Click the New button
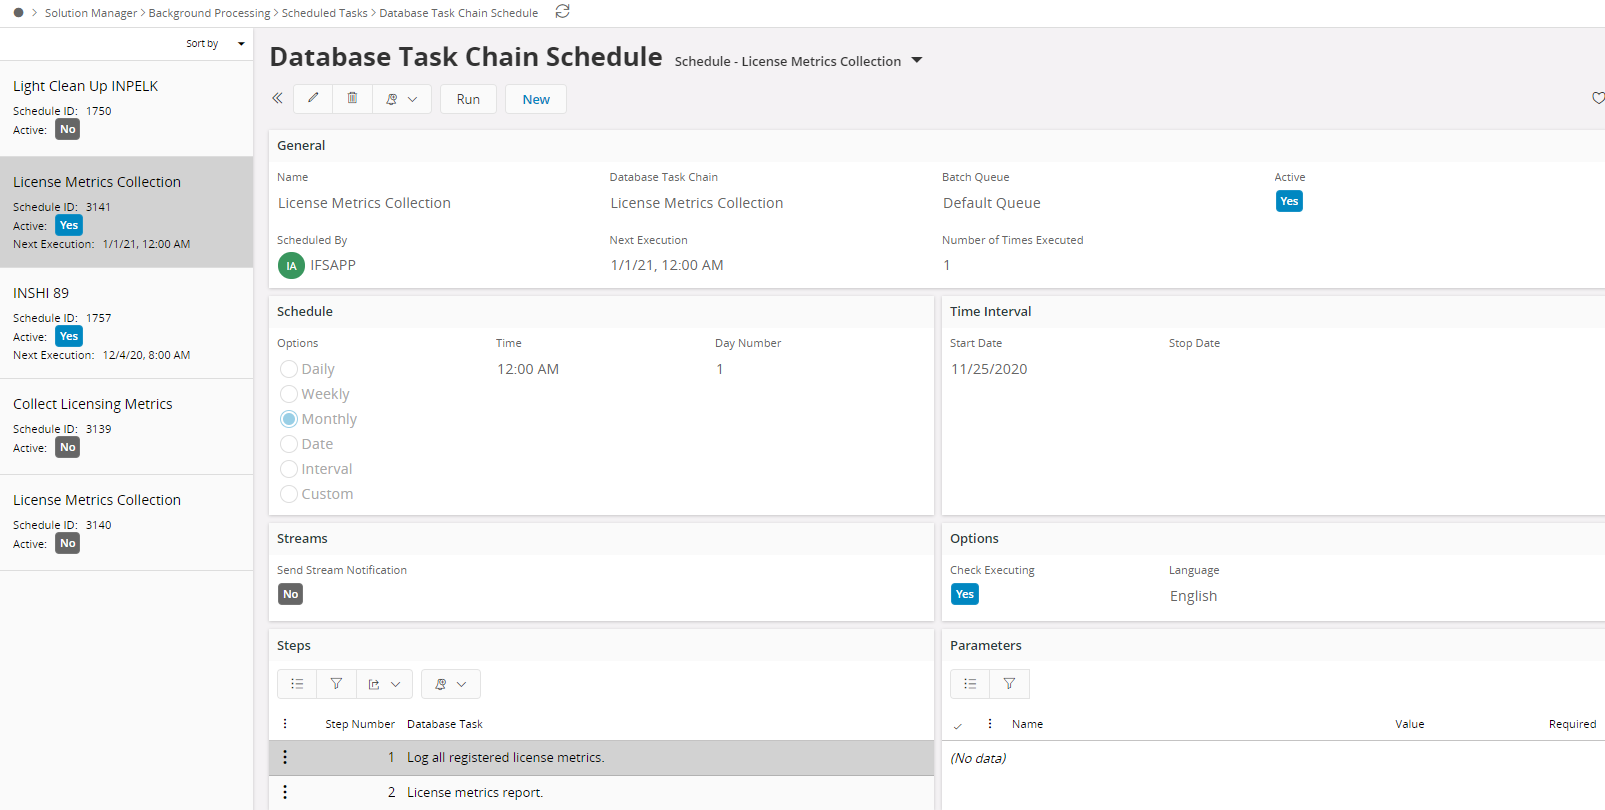This screenshot has width=1605, height=810. point(536,99)
